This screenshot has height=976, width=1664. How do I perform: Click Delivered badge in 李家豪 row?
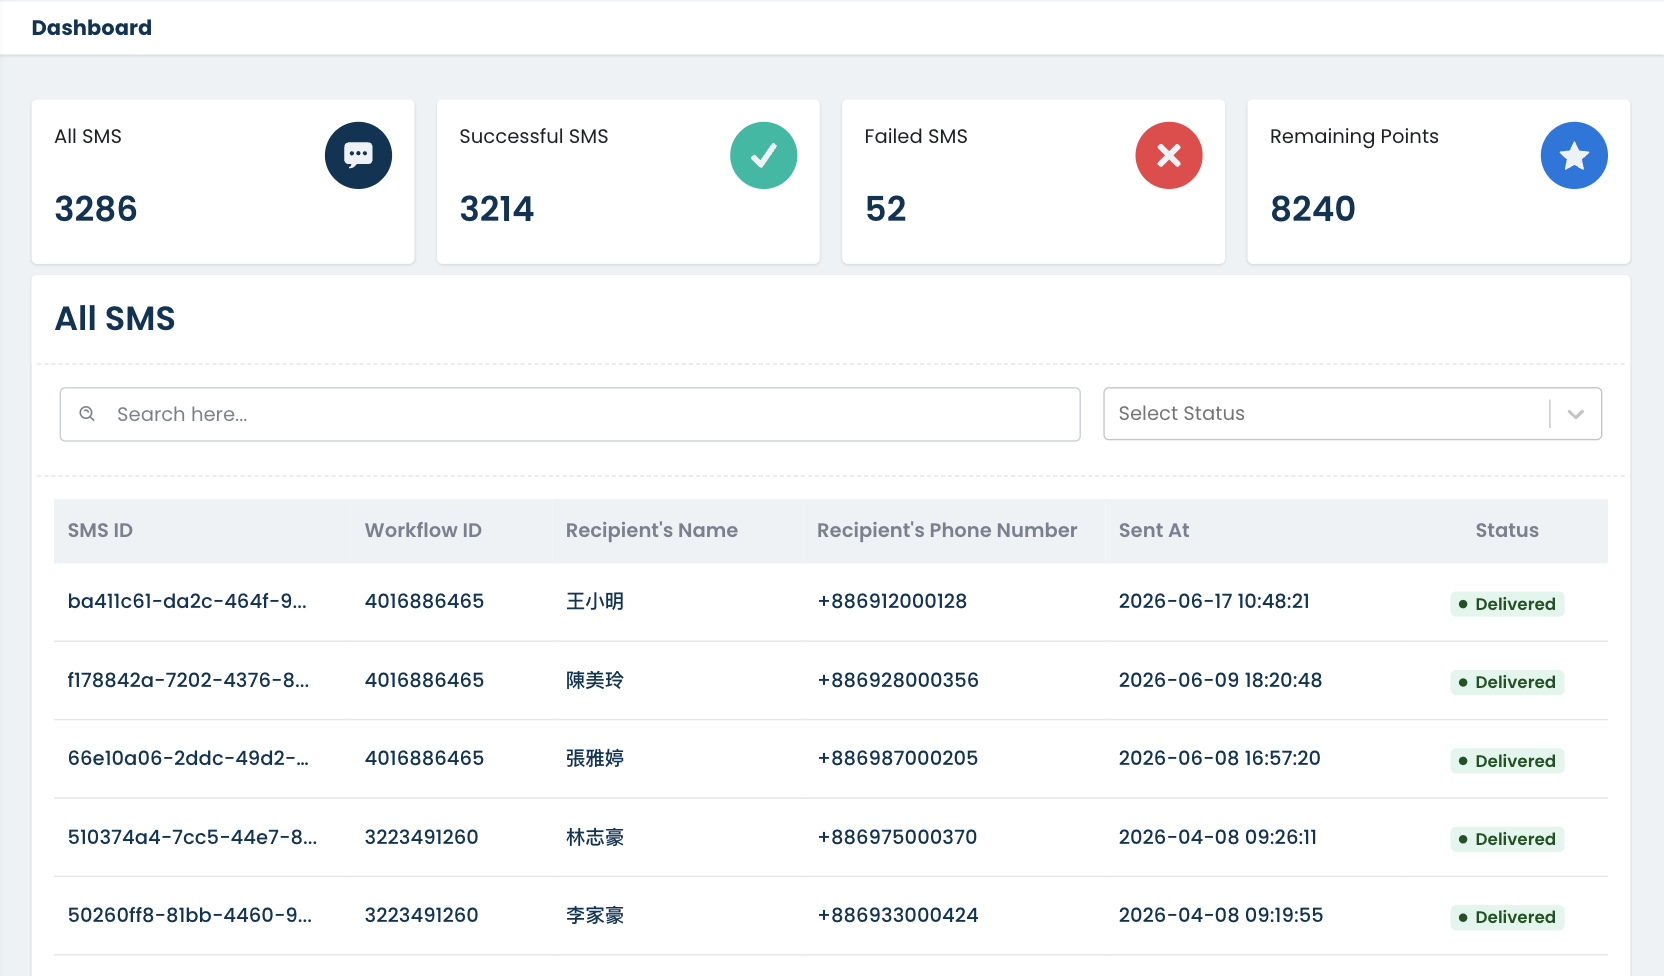coord(1507,917)
